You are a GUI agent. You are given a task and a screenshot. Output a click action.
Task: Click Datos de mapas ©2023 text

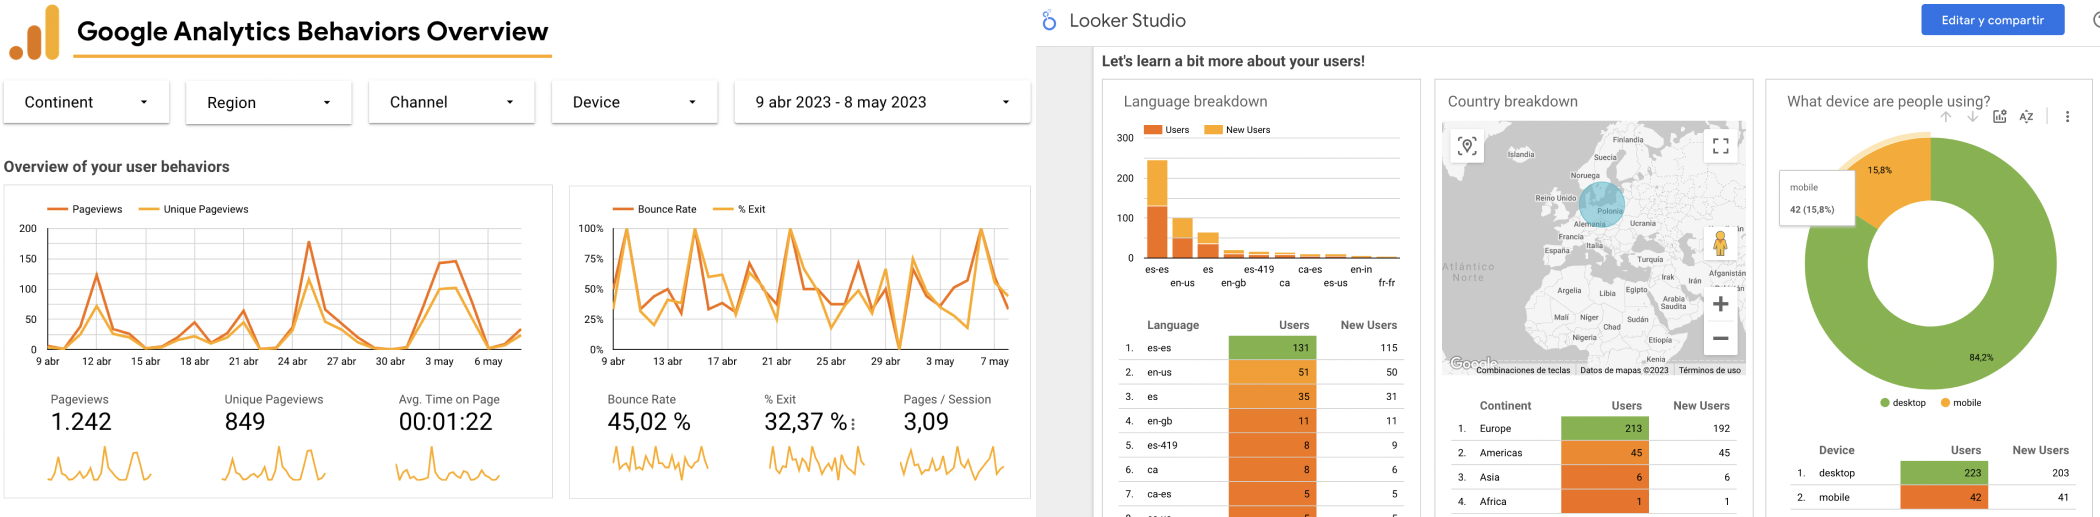pyautogui.click(x=1624, y=370)
